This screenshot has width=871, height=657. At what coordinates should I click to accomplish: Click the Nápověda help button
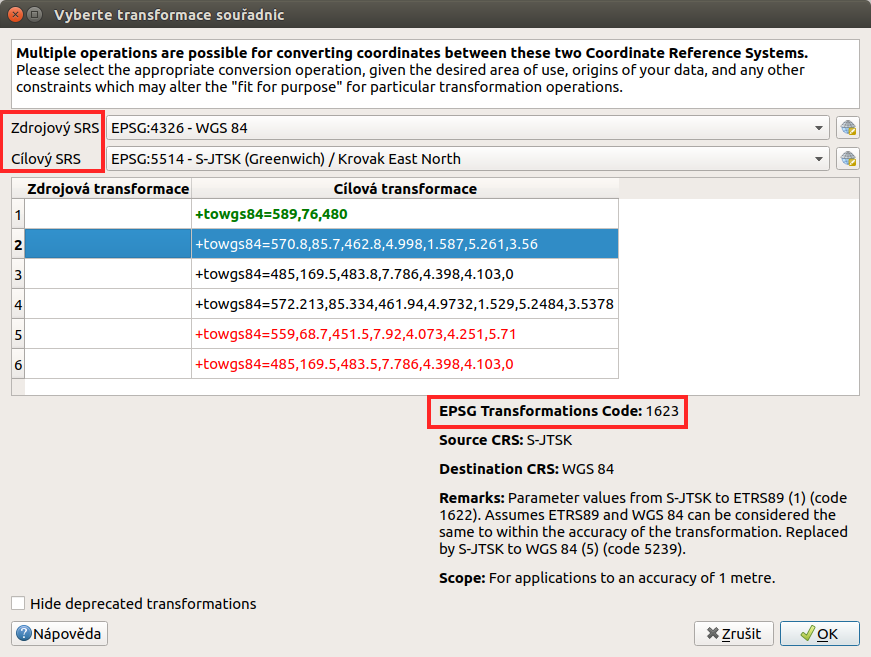tap(59, 634)
